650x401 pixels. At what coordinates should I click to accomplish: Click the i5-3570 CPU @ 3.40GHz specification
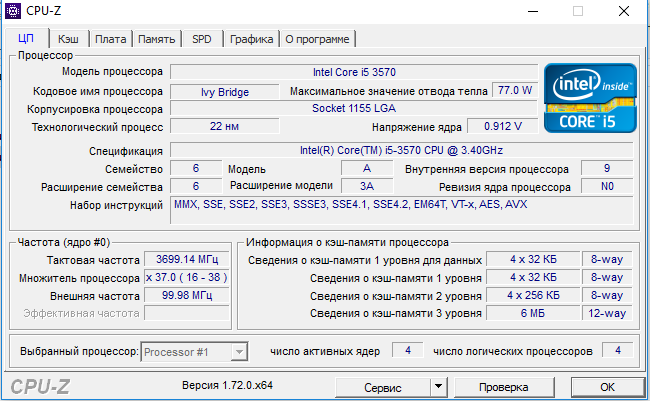401,150
